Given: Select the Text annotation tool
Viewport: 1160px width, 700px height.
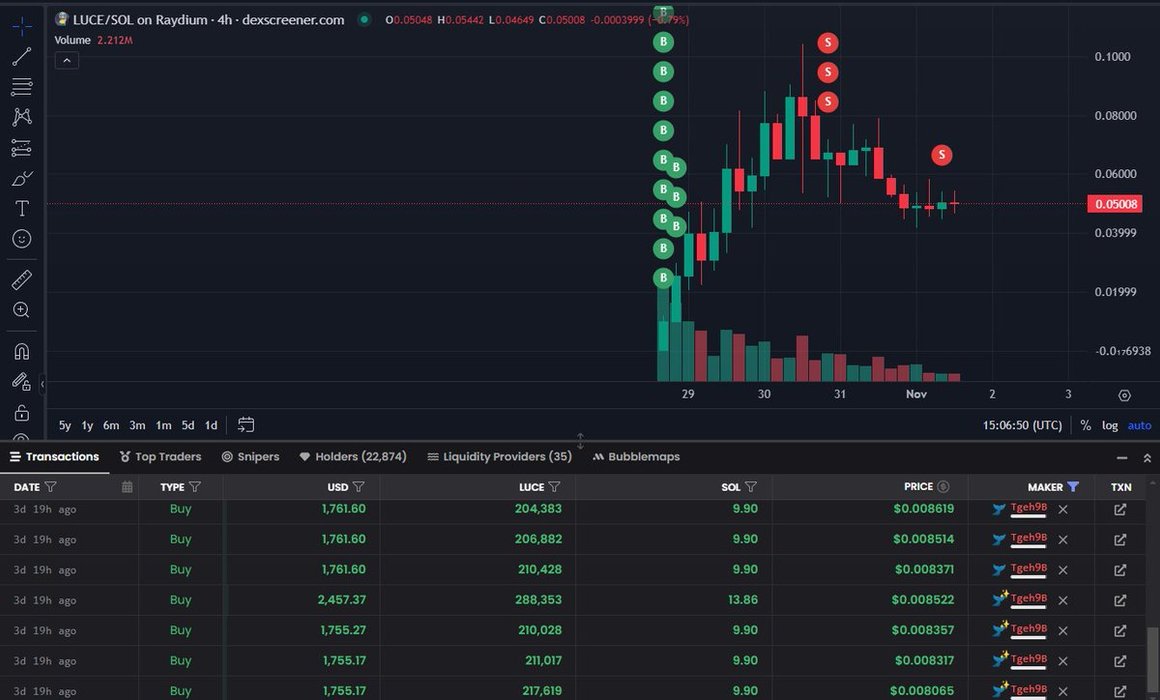Looking at the screenshot, I should pos(21,209).
